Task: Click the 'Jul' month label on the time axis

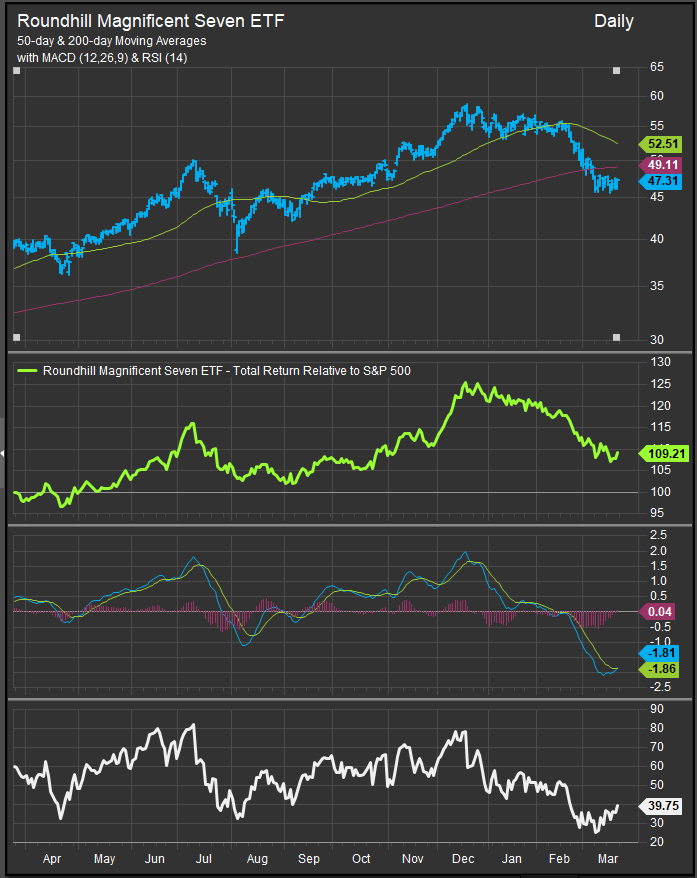Action: [204, 859]
